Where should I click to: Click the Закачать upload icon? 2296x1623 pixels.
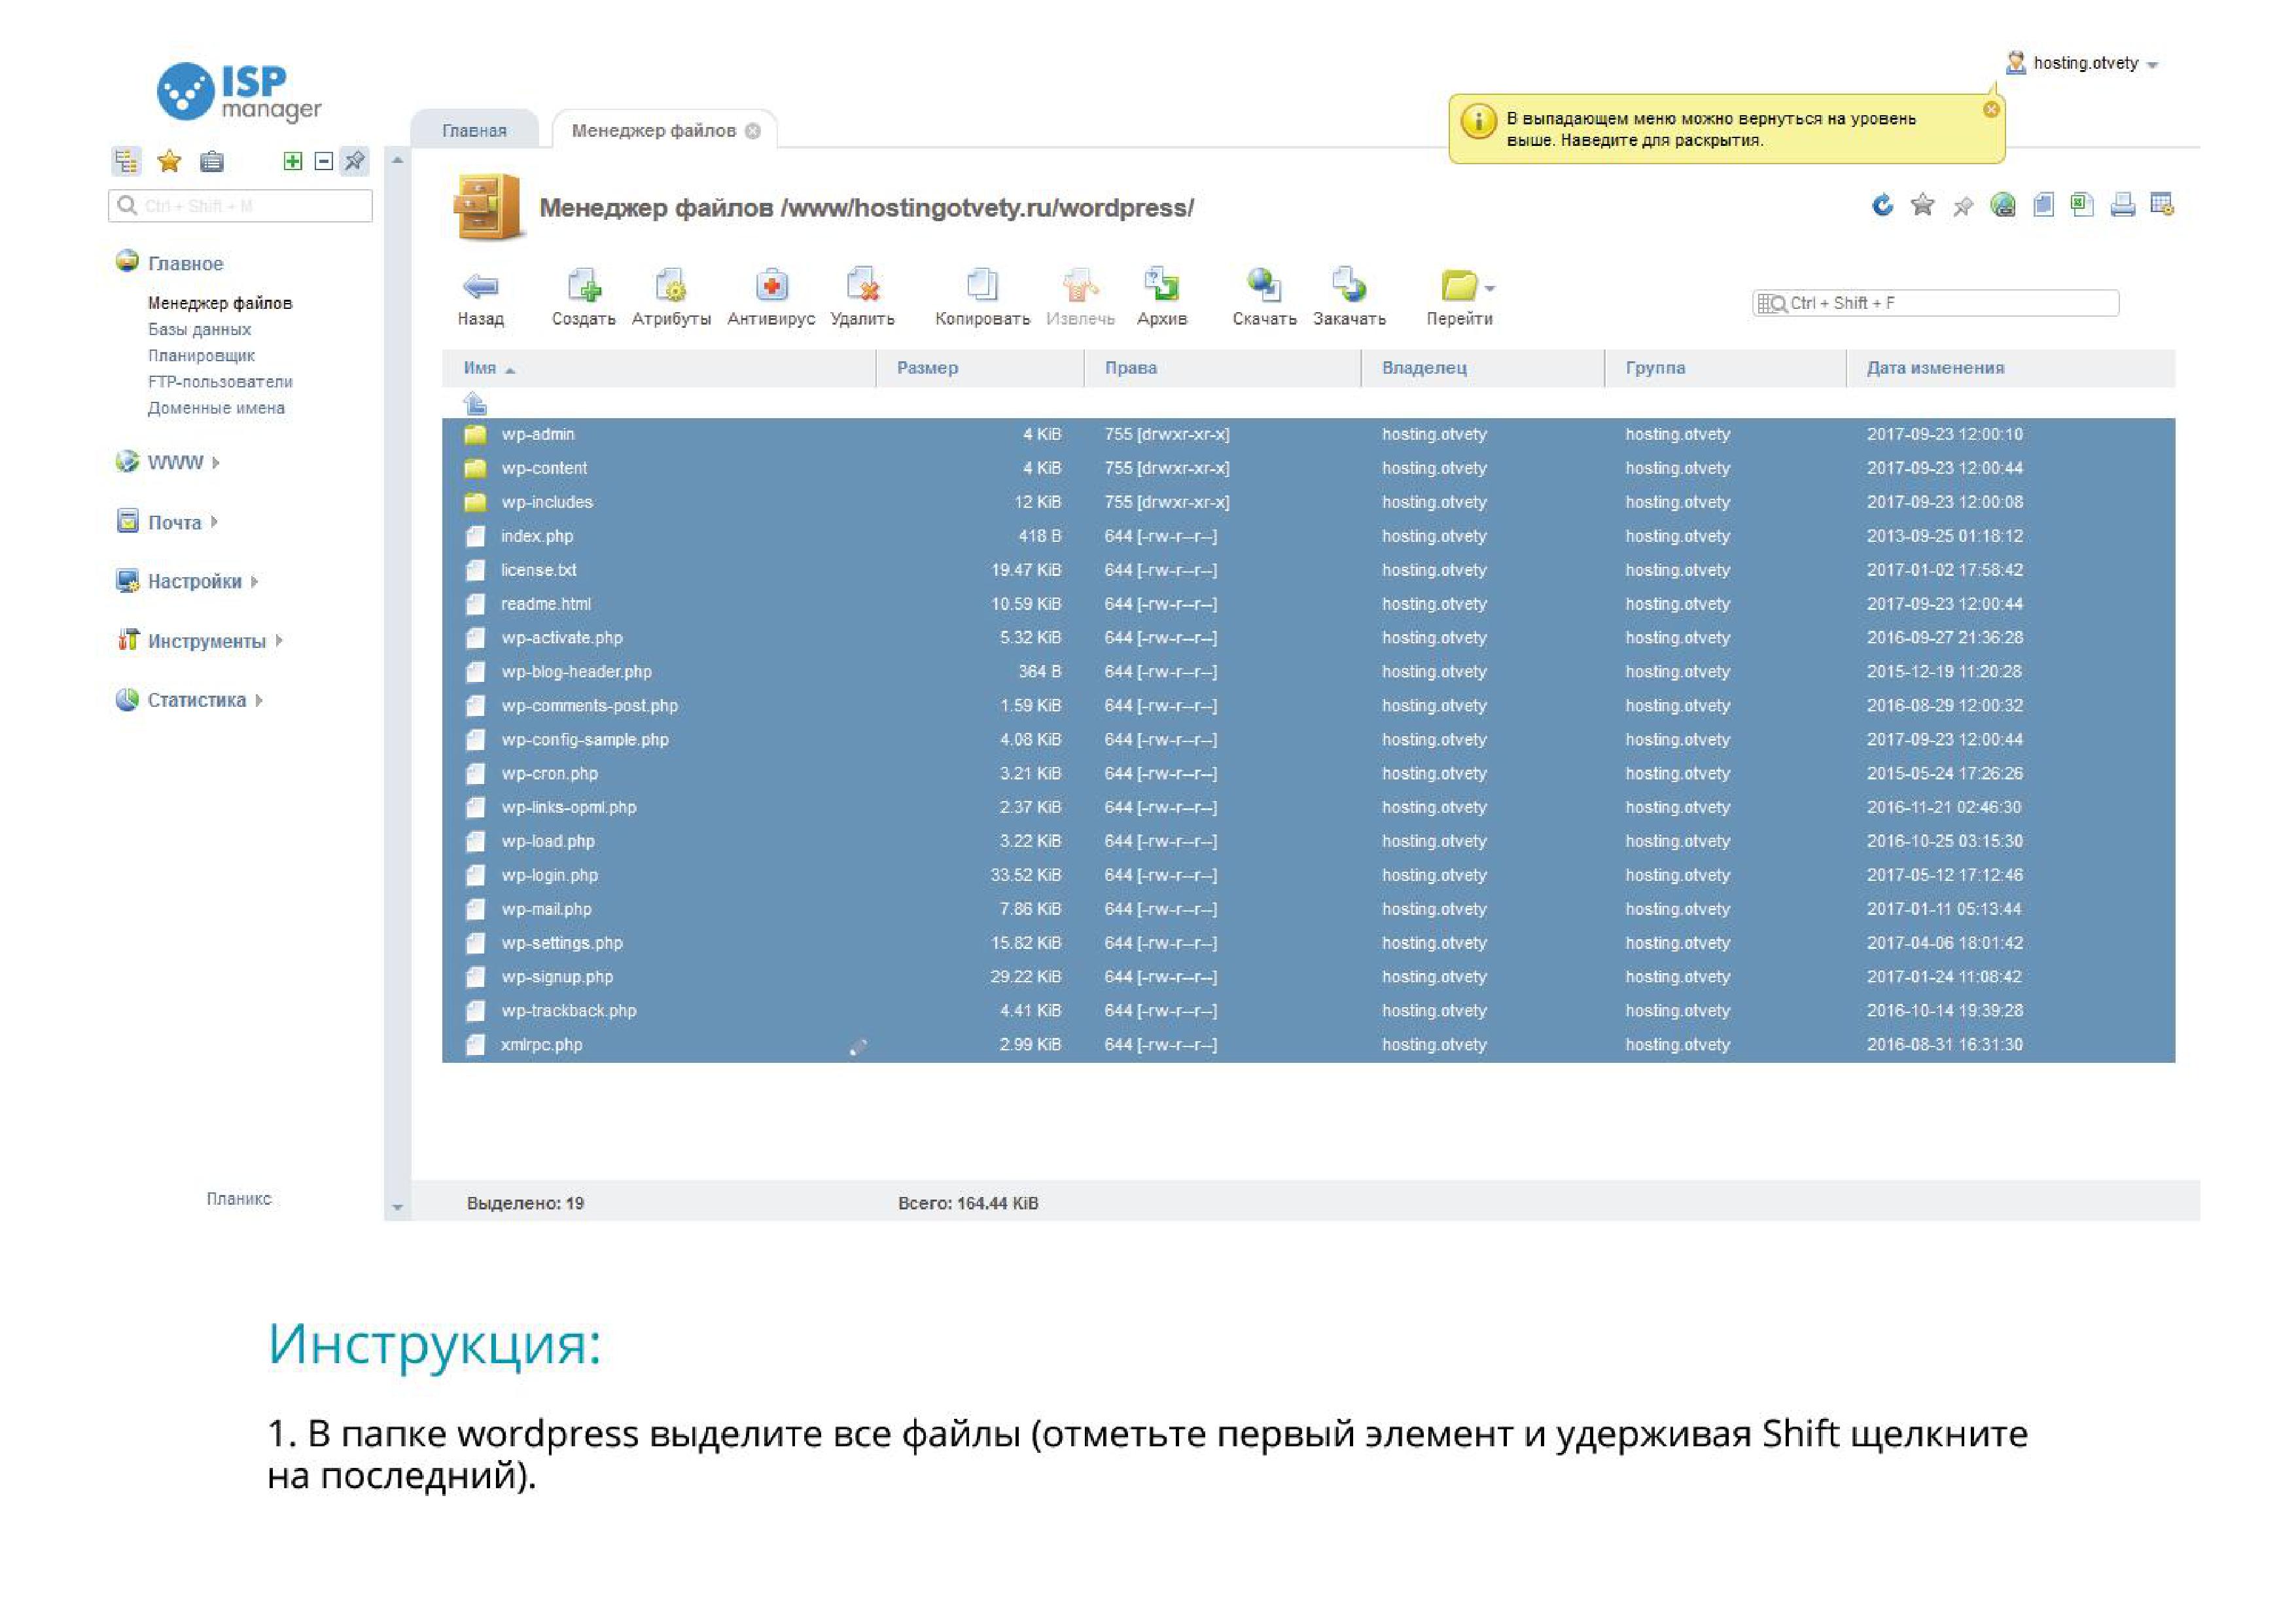[1349, 285]
